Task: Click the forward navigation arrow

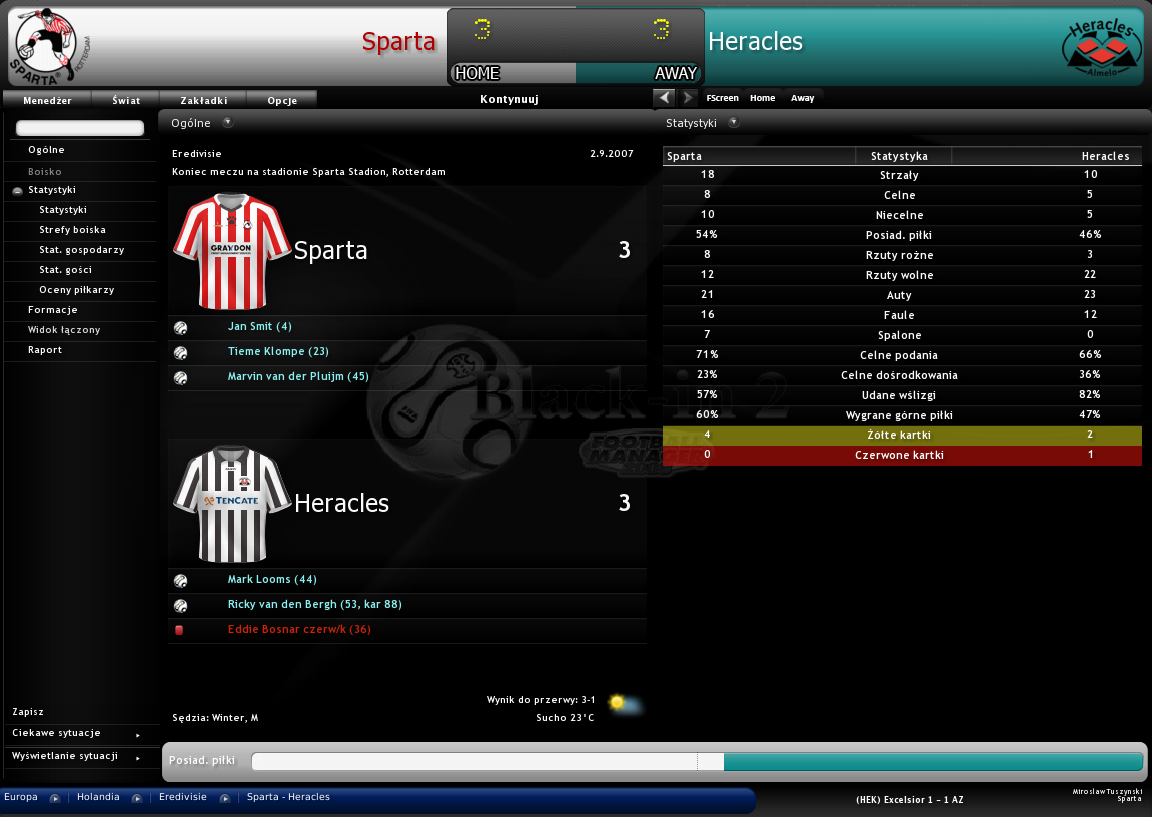Action: click(688, 97)
